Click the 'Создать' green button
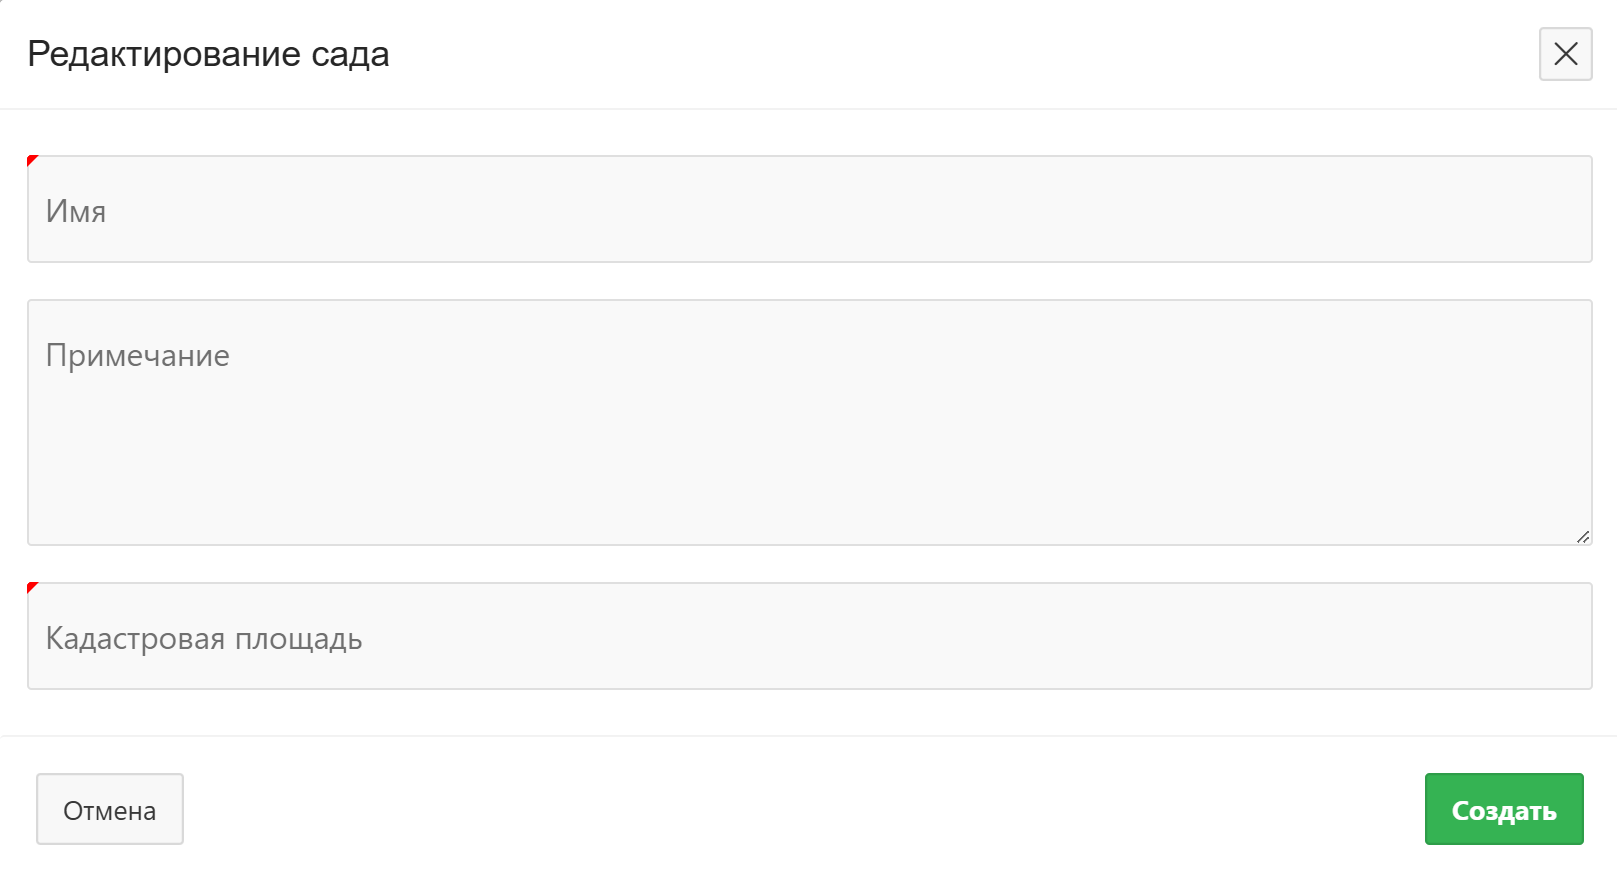 (x=1503, y=809)
